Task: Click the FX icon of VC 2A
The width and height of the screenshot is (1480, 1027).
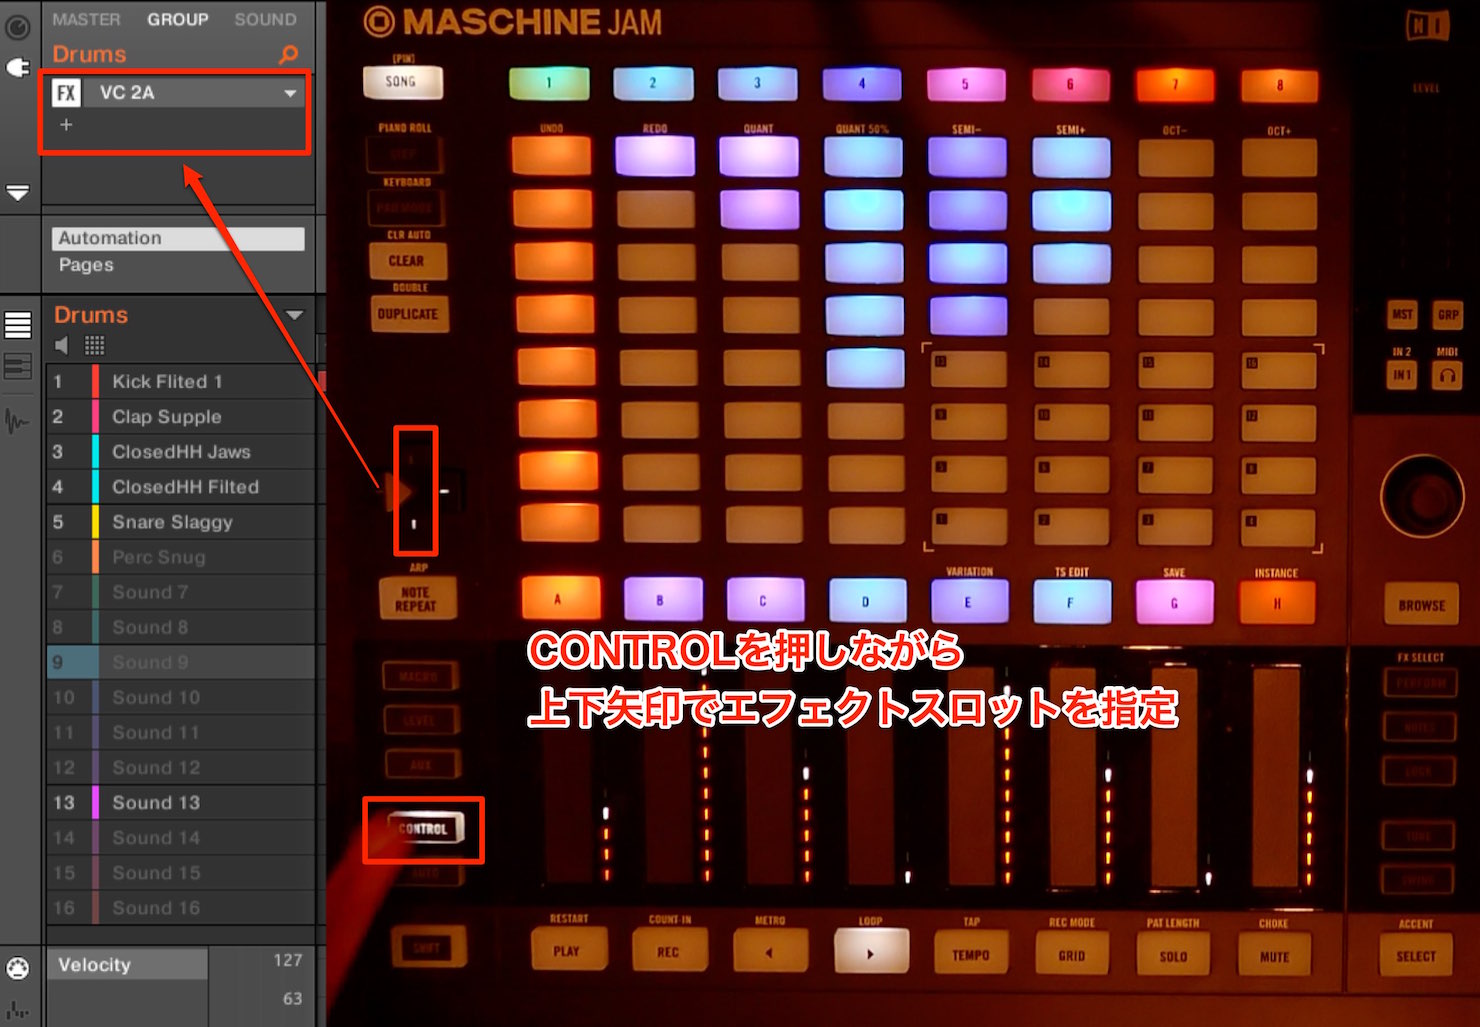Action: pos(66,93)
